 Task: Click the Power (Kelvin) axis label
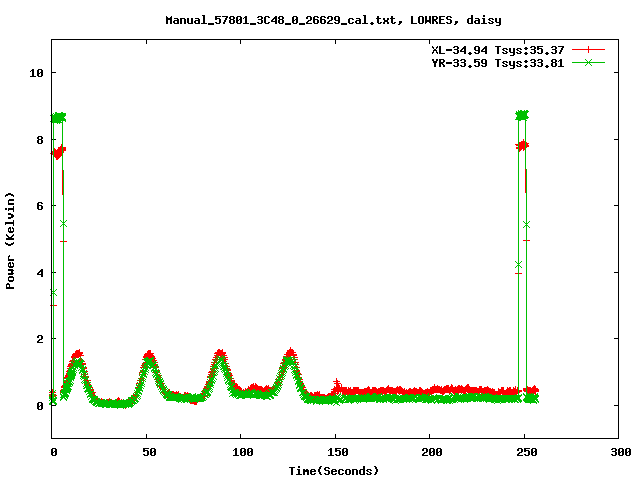coord(10,241)
